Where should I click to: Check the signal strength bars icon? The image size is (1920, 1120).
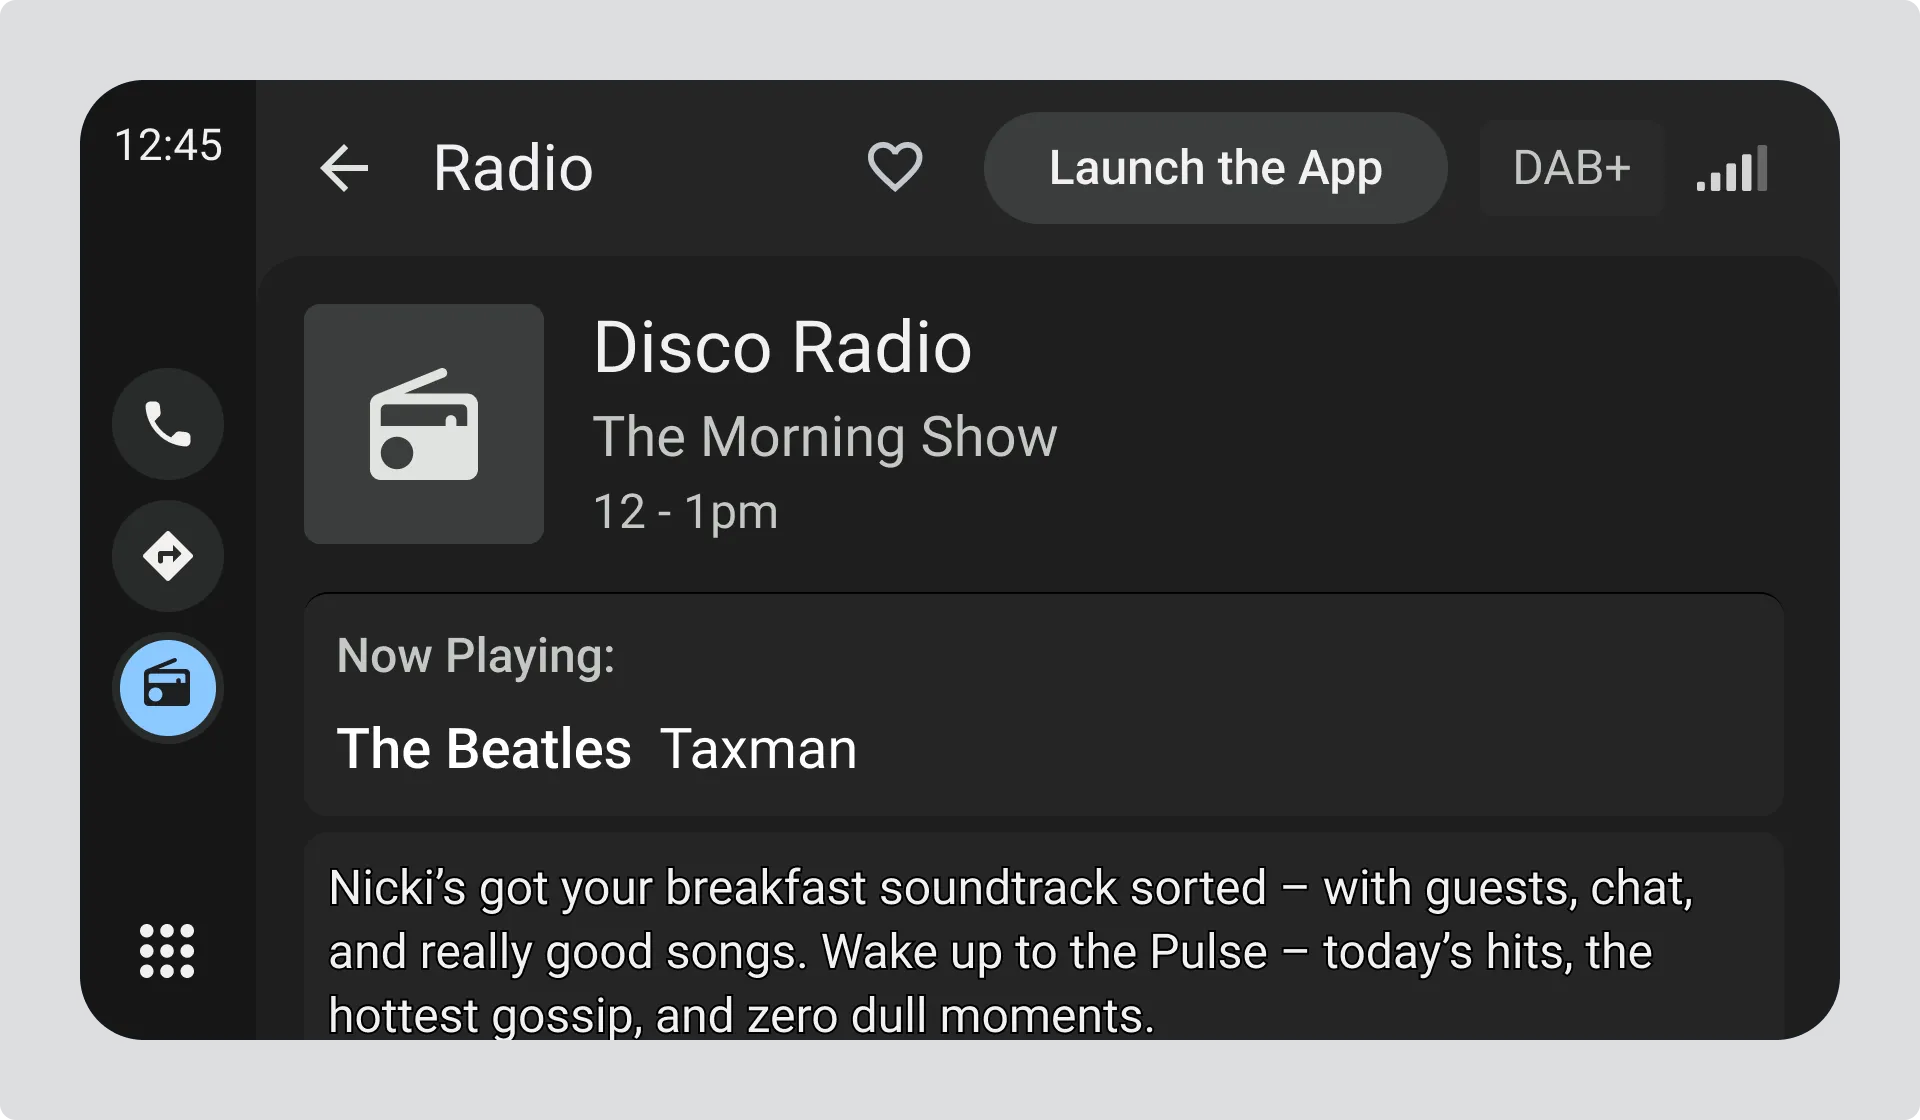coord(1732,169)
